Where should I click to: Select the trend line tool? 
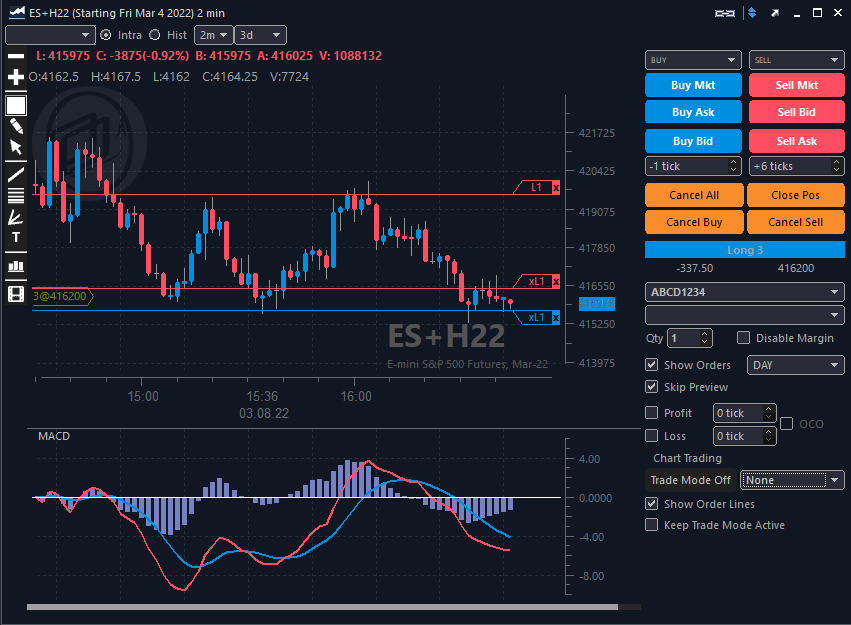coord(16,174)
